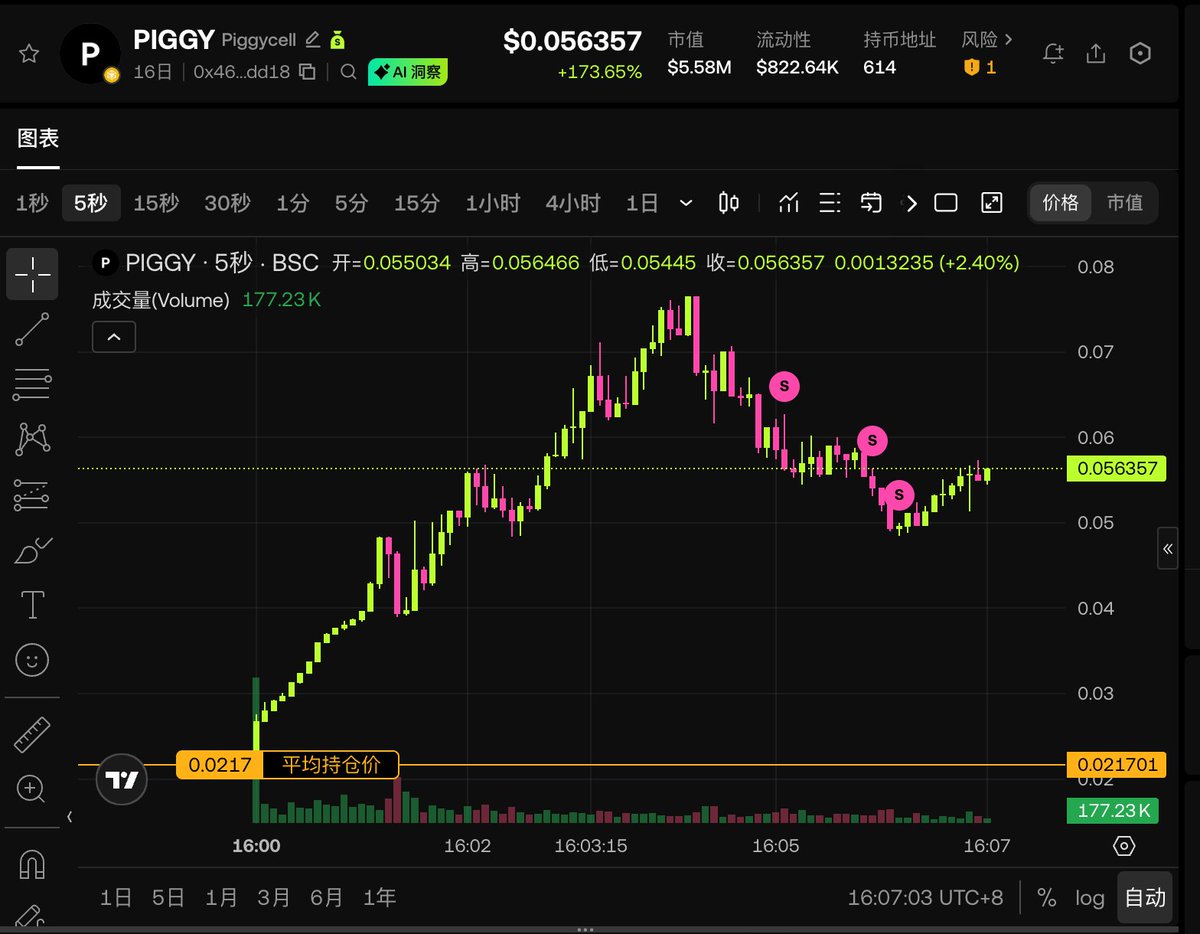Viewport: 1200px width, 934px height.
Task: Set a price alert with the bell icon
Action: click(x=1053, y=53)
